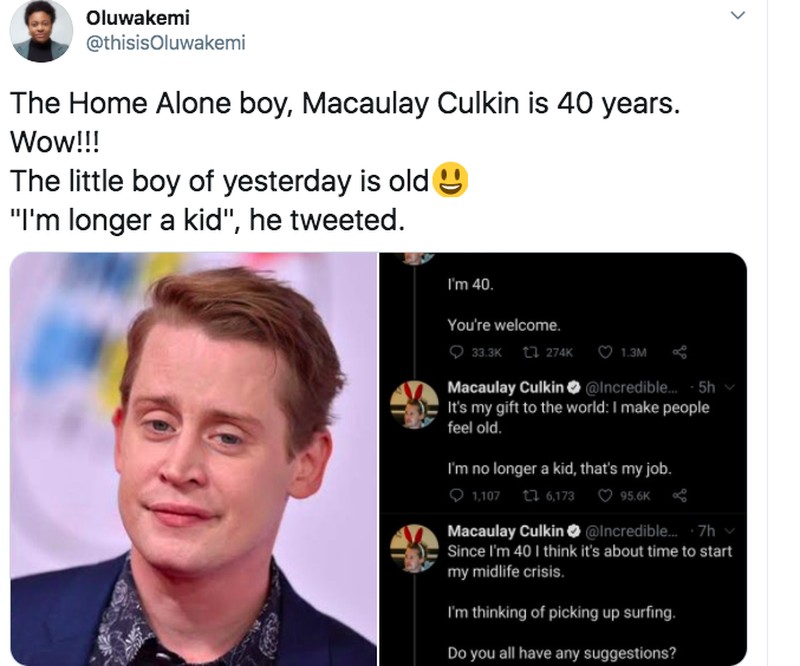The image size is (800, 666).
Task: Click the Macaulay Culkin name link
Action: 509,384
